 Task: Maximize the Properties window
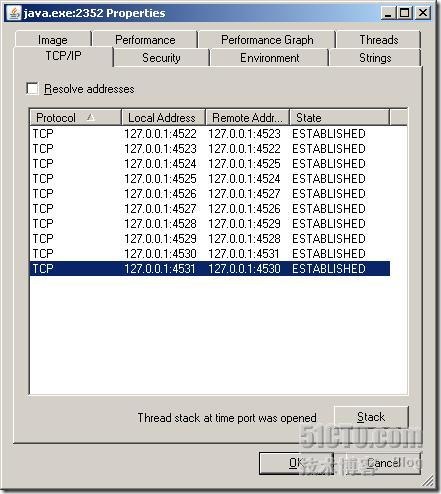point(405,13)
